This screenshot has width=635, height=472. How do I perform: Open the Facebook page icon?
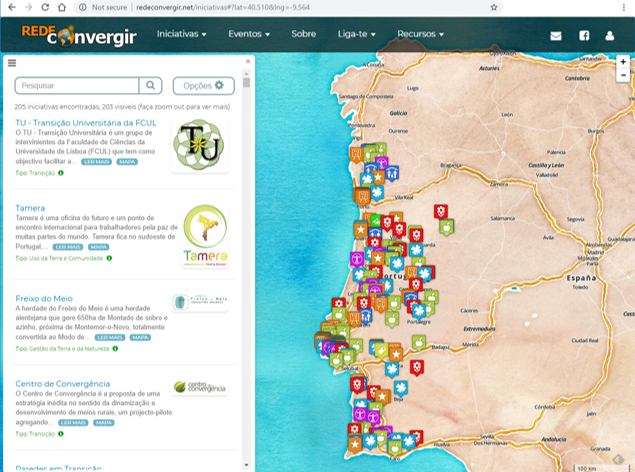point(584,36)
